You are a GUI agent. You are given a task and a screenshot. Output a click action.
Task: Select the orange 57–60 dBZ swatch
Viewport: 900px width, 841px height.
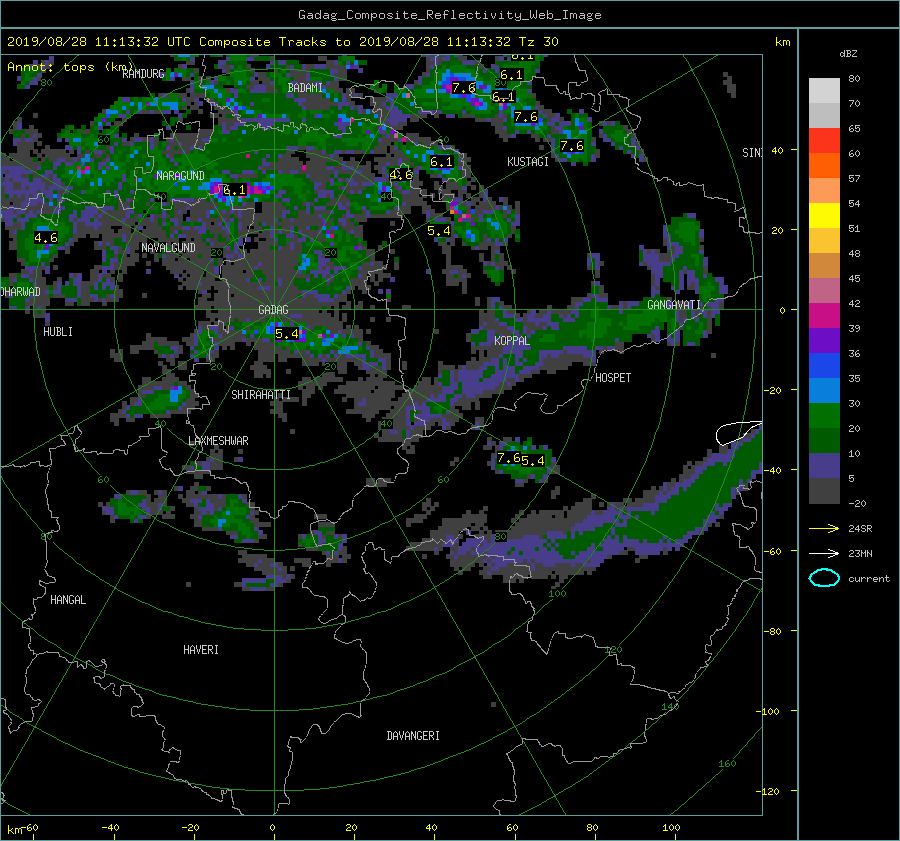[x=824, y=166]
